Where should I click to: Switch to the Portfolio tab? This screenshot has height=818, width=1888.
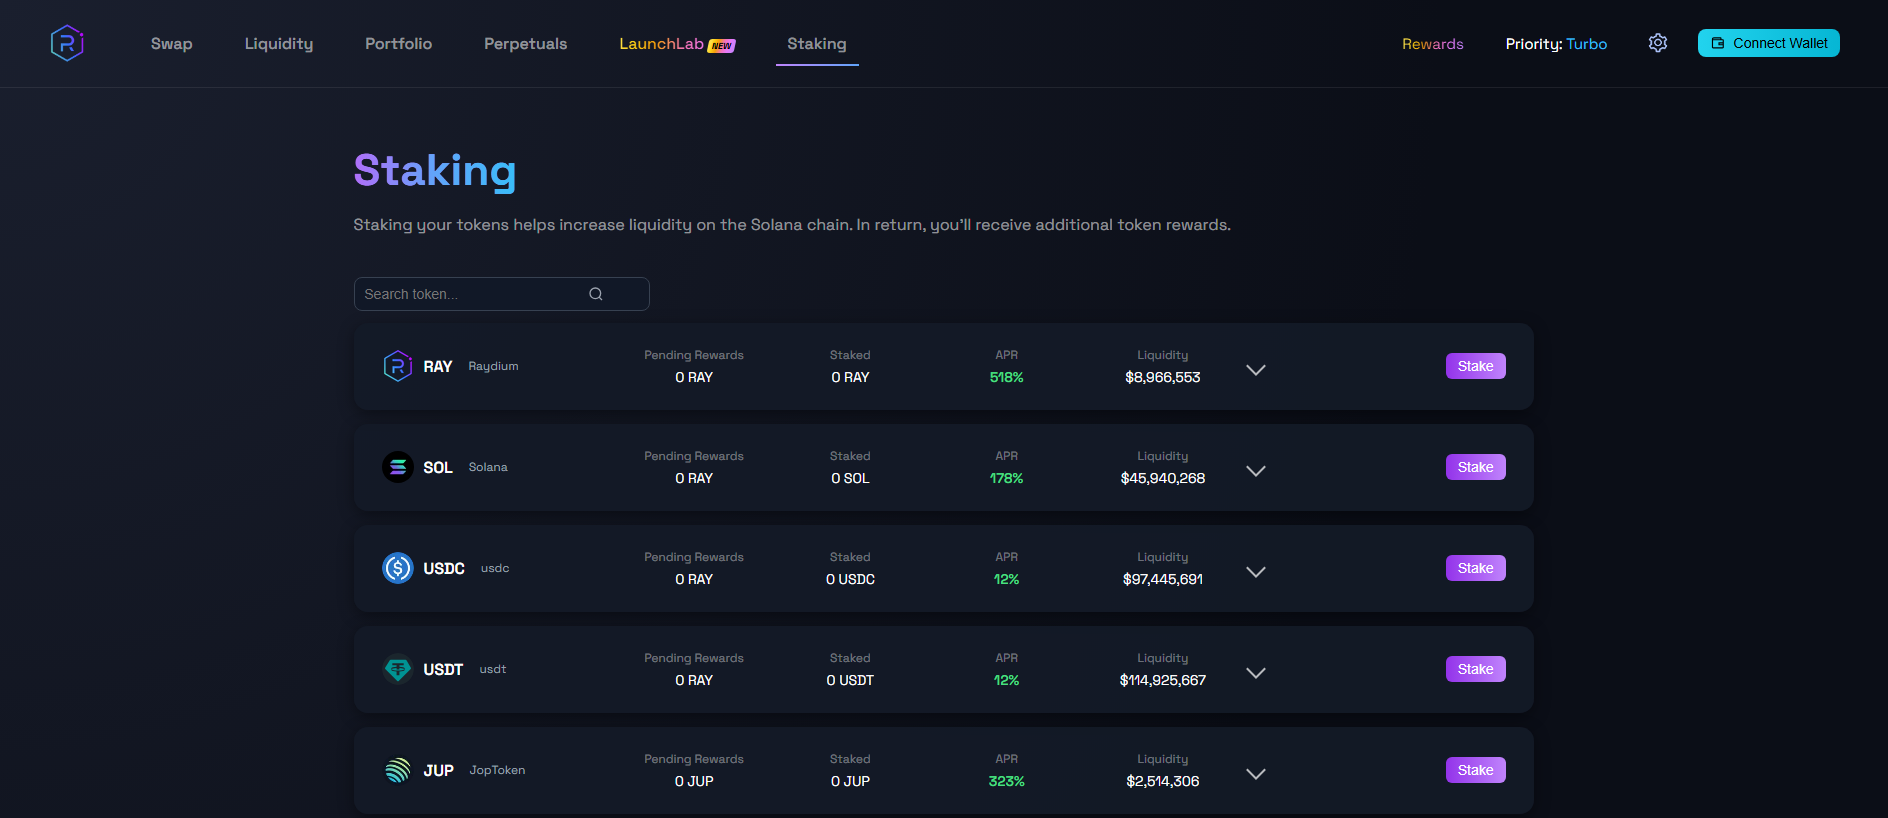[x=398, y=44]
